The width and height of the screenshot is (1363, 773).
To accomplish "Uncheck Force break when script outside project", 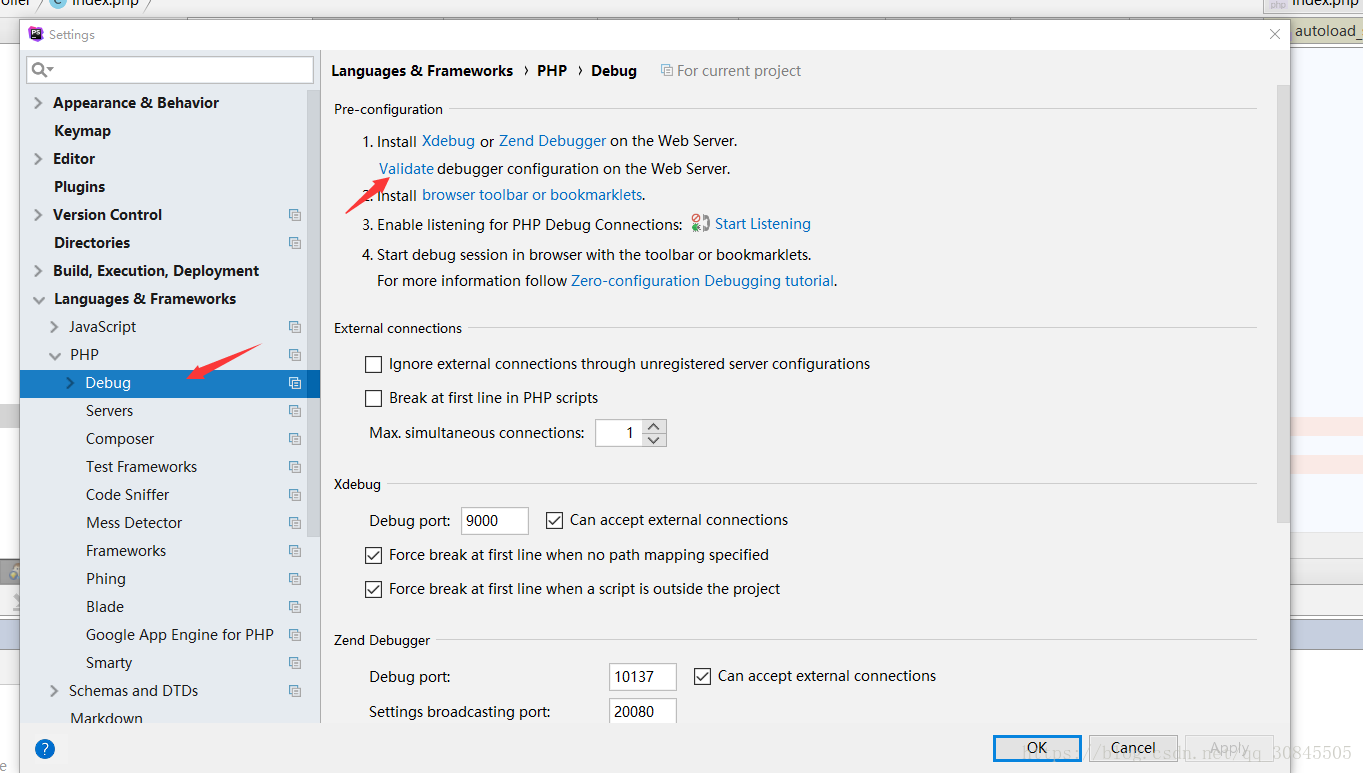I will pos(373,589).
